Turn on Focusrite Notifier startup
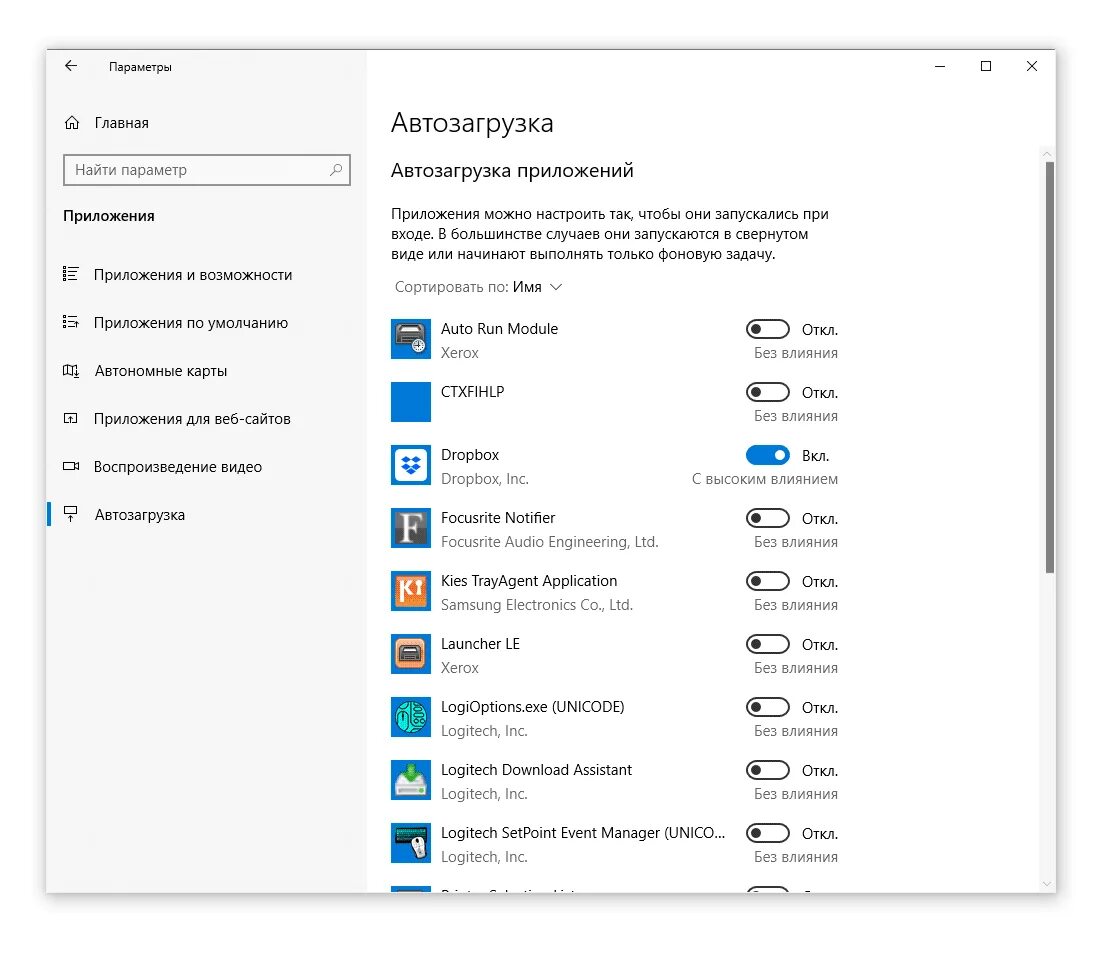Viewport: 1111px width, 958px height. click(x=767, y=519)
